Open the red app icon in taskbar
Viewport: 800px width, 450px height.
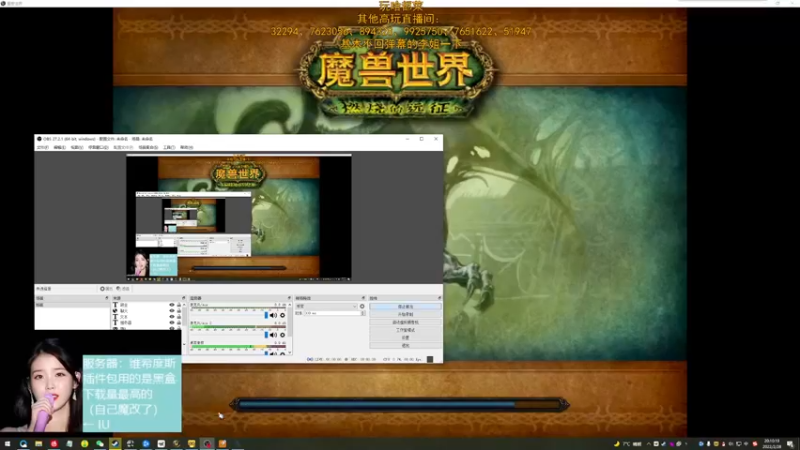coord(54,444)
